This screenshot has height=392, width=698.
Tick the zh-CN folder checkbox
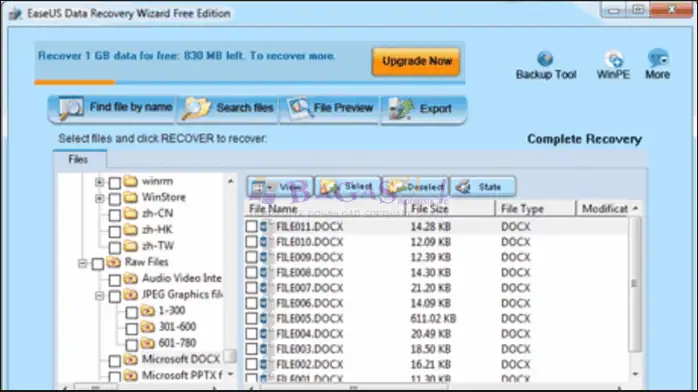point(115,215)
